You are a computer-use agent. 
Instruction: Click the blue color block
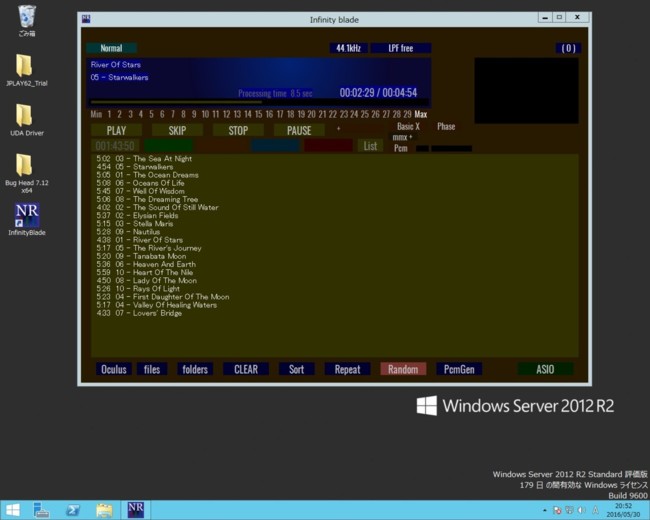coord(275,146)
